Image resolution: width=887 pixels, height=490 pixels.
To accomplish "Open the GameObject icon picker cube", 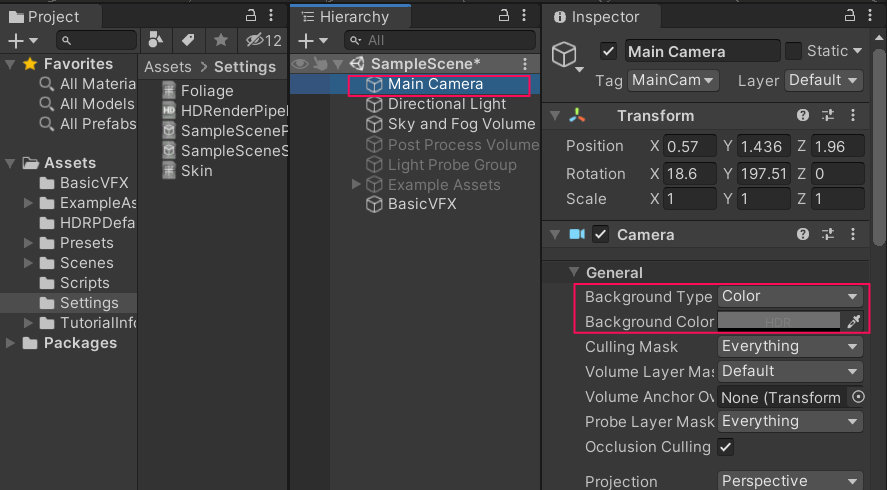I will click(567, 57).
